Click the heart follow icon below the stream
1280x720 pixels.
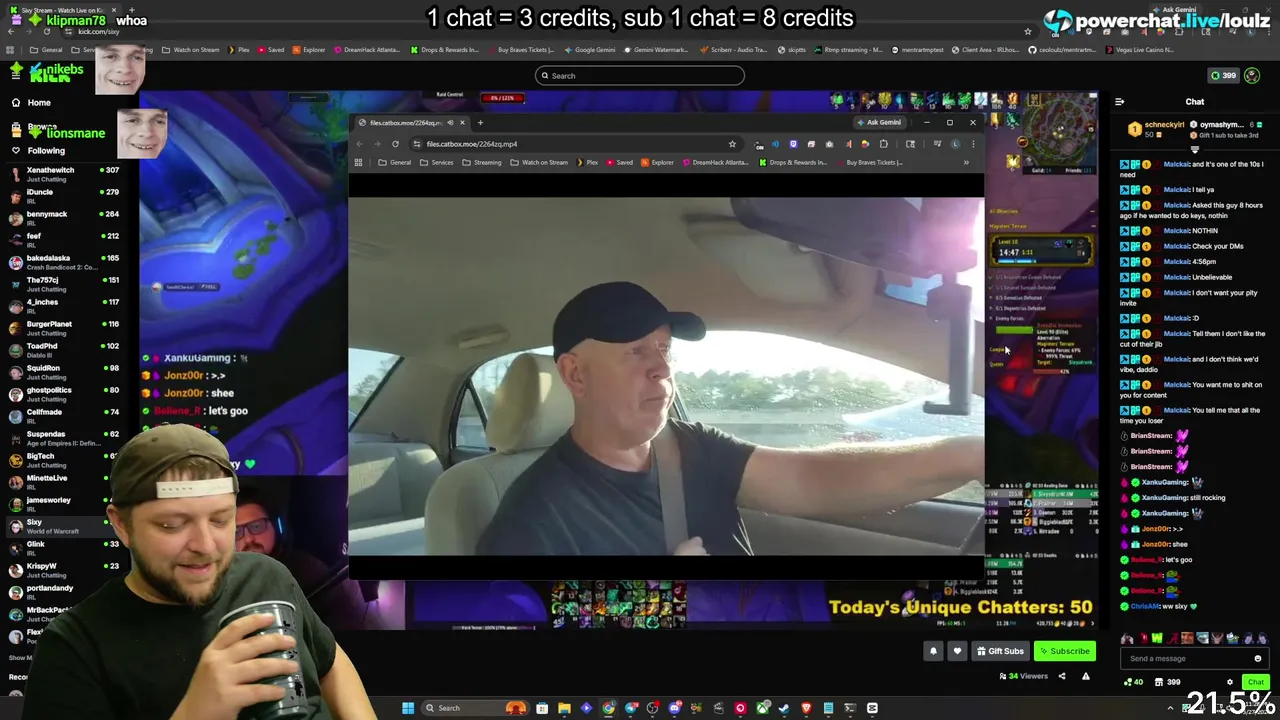[957, 651]
